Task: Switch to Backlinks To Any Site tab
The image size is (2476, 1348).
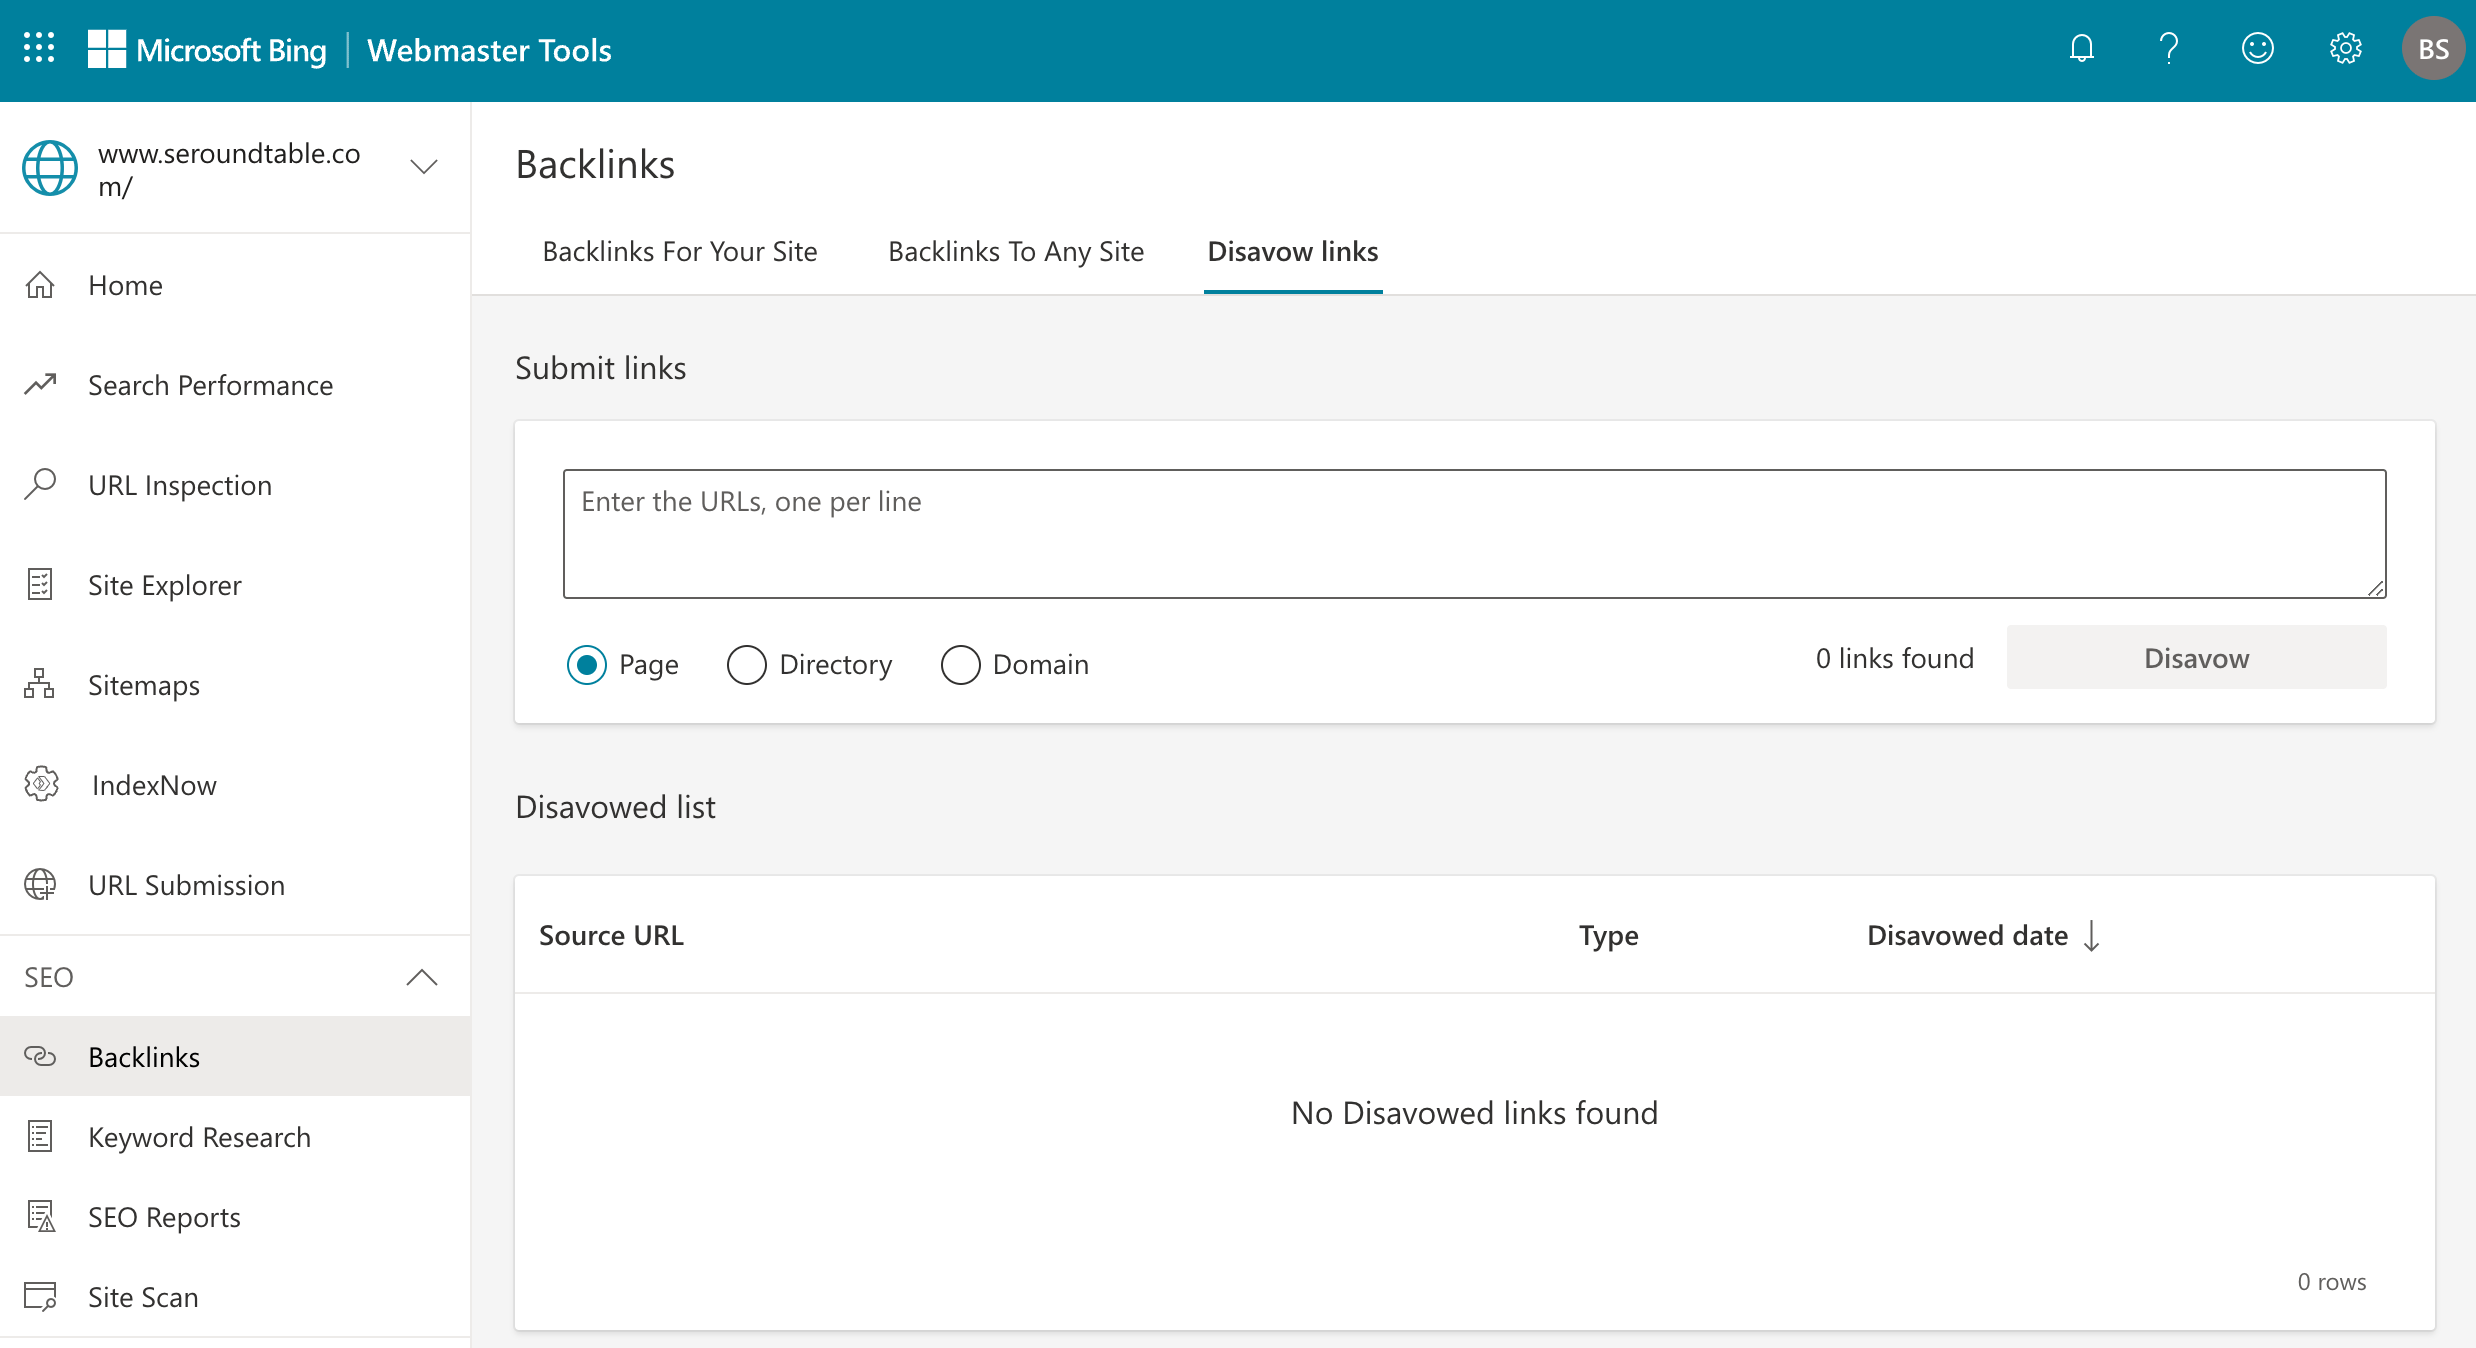Action: click(x=1015, y=251)
